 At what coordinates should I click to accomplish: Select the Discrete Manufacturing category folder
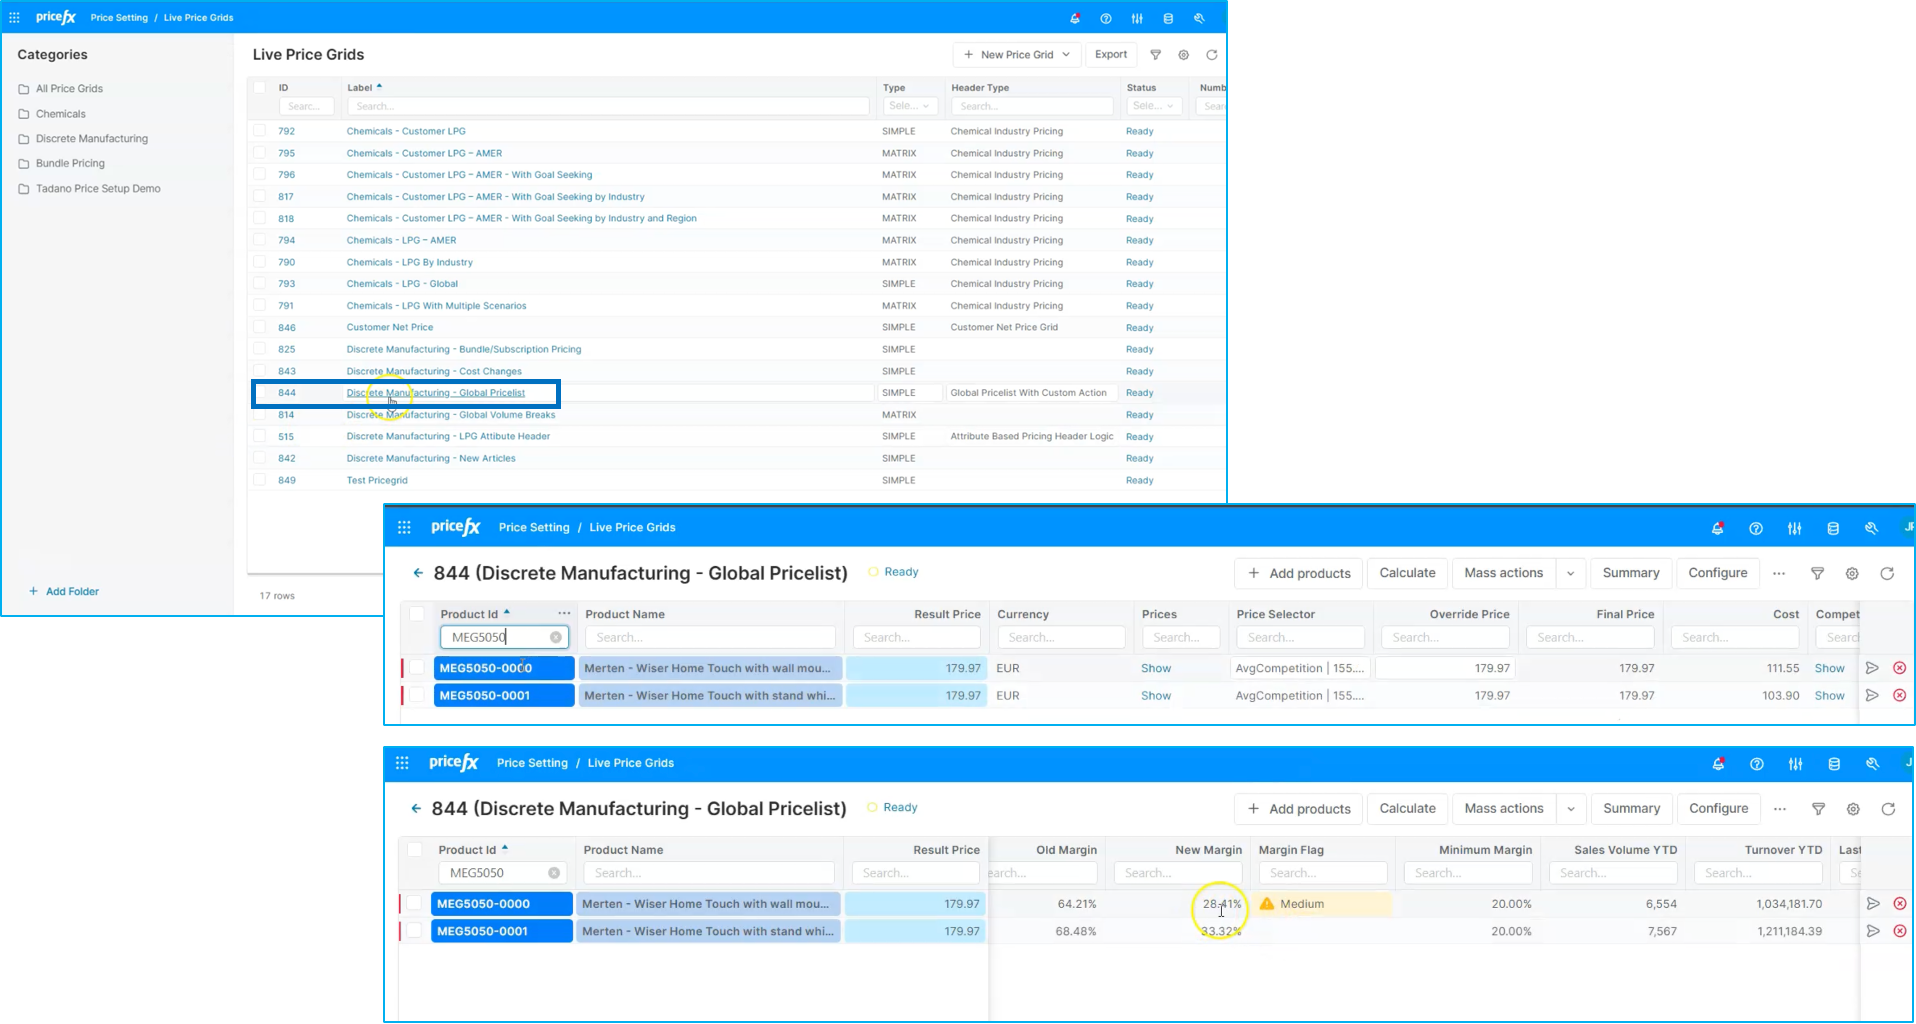[x=92, y=139]
